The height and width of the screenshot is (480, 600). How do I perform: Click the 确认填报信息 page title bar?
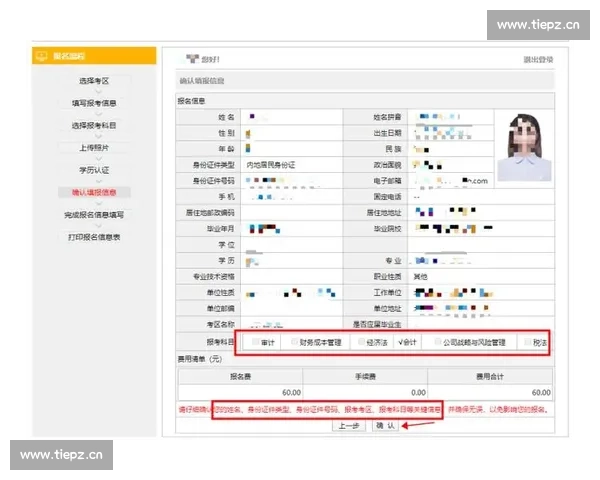(365, 81)
